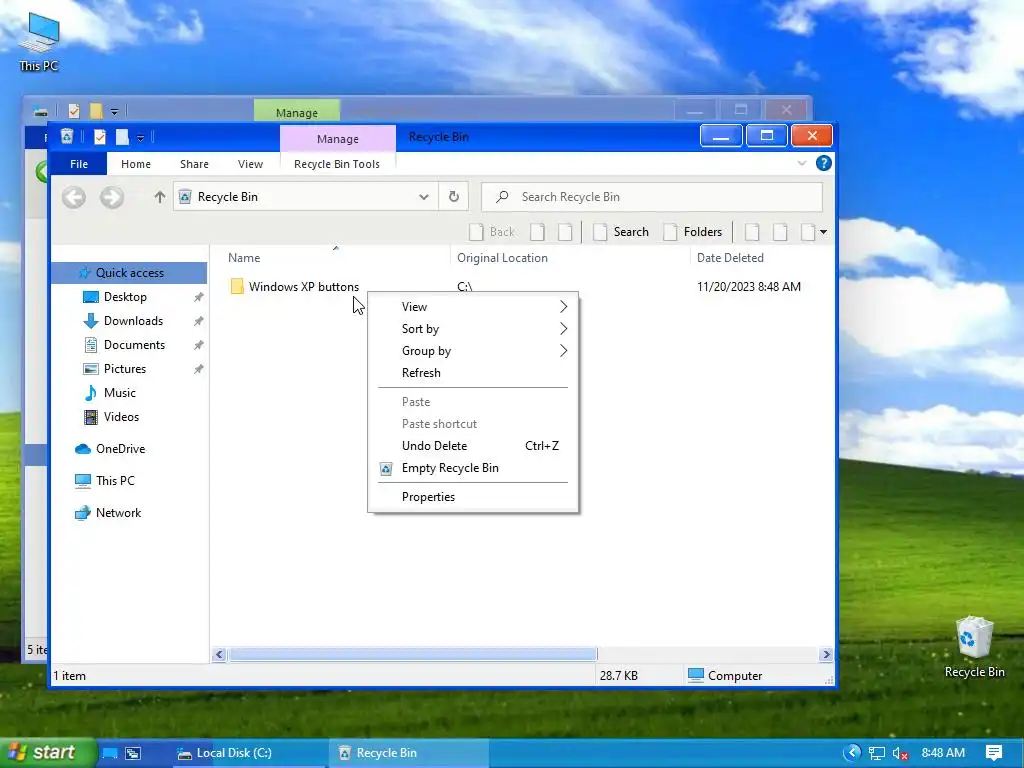Screen dimensions: 1024x768
Task: Click the Recycle Bin title bar system icon
Action: [67, 136]
